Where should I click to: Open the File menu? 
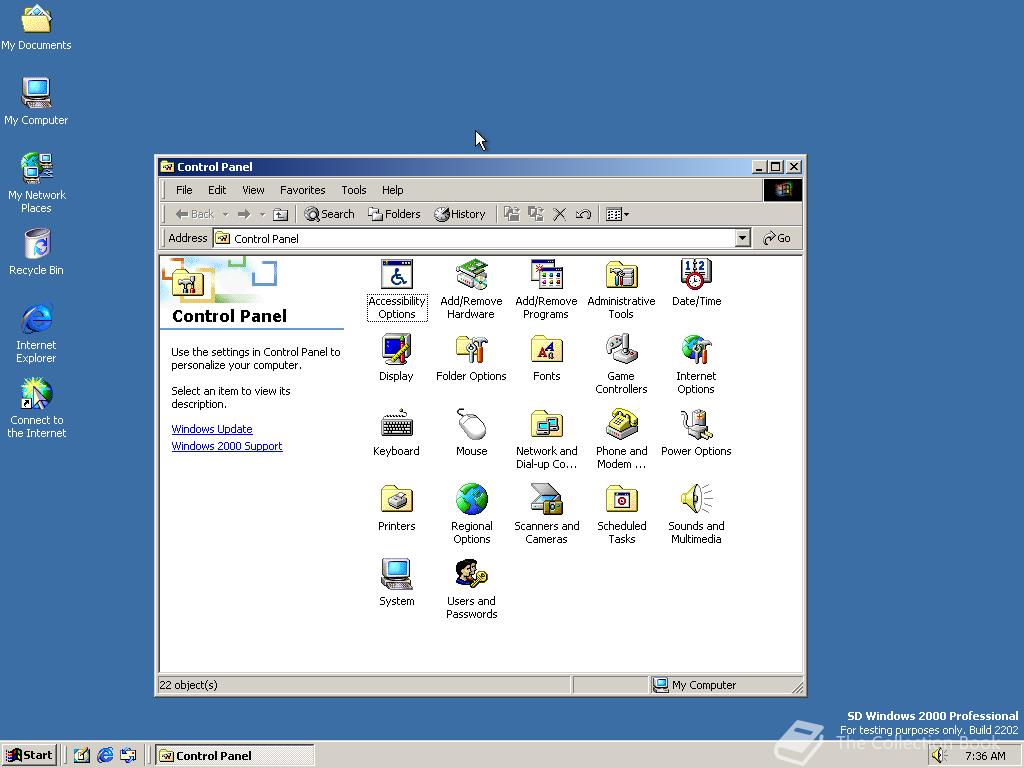[x=184, y=190]
